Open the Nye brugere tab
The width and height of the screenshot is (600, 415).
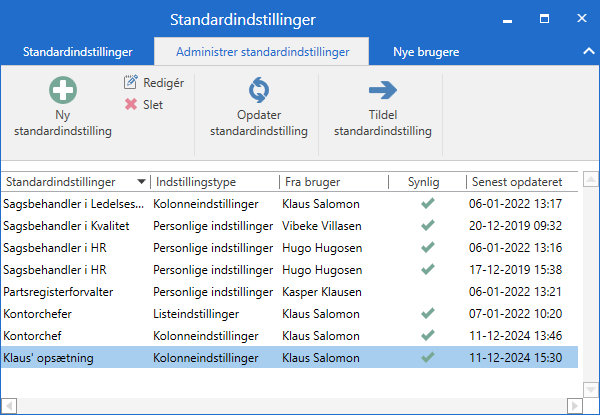[x=427, y=51]
